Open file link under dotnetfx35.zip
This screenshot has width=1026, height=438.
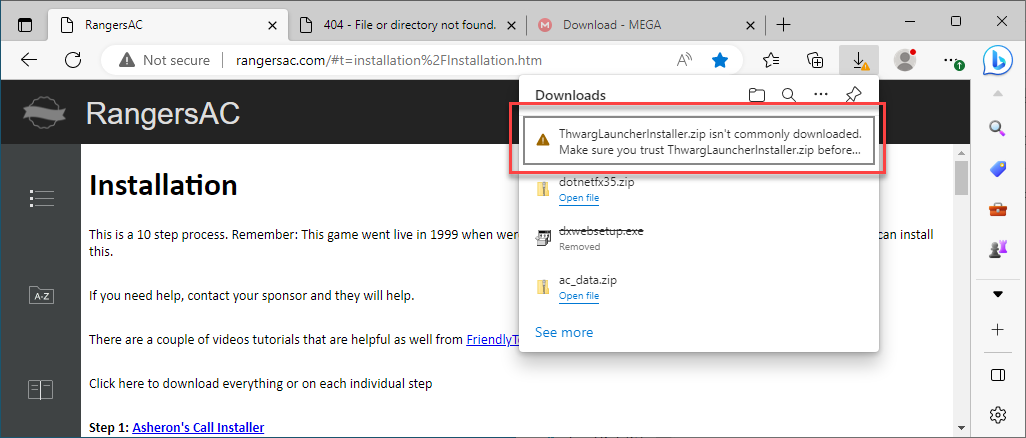click(579, 198)
